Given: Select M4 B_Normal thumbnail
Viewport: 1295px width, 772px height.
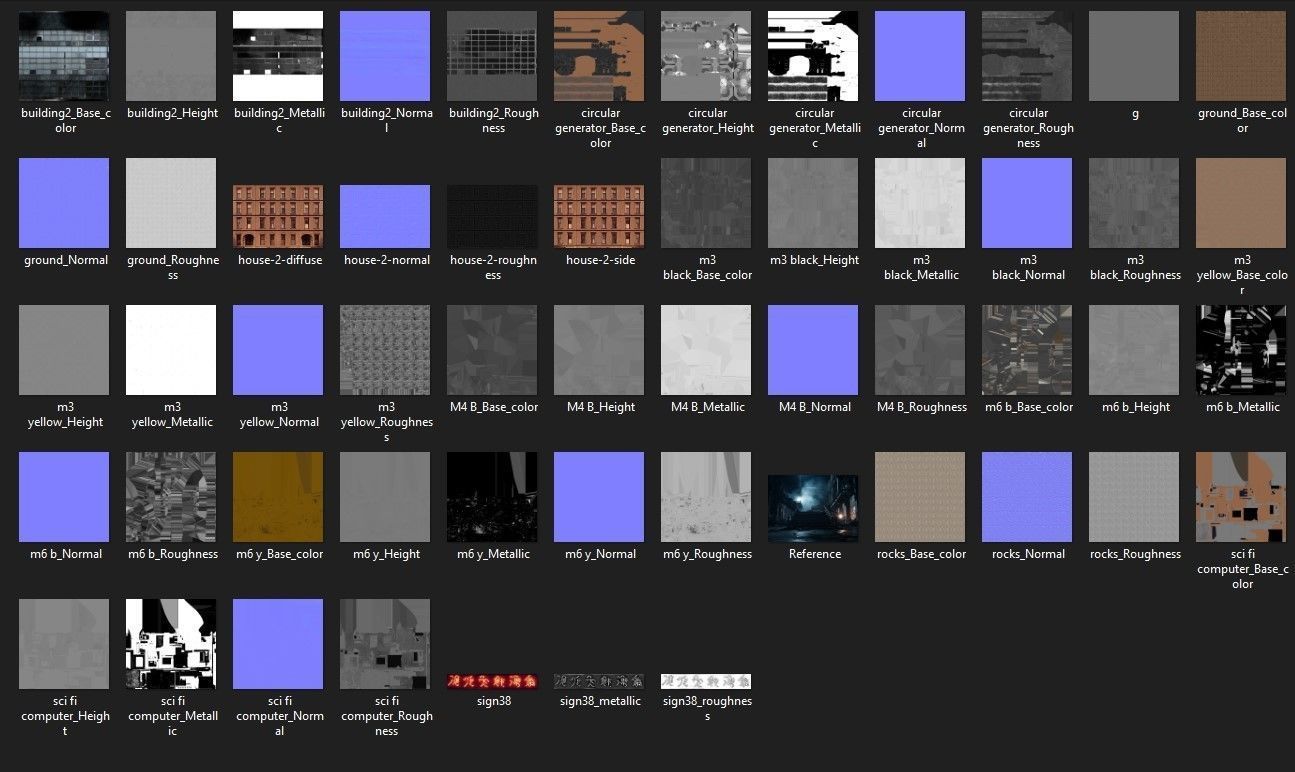Looking at the screenshot, I should tap(813, 350).
